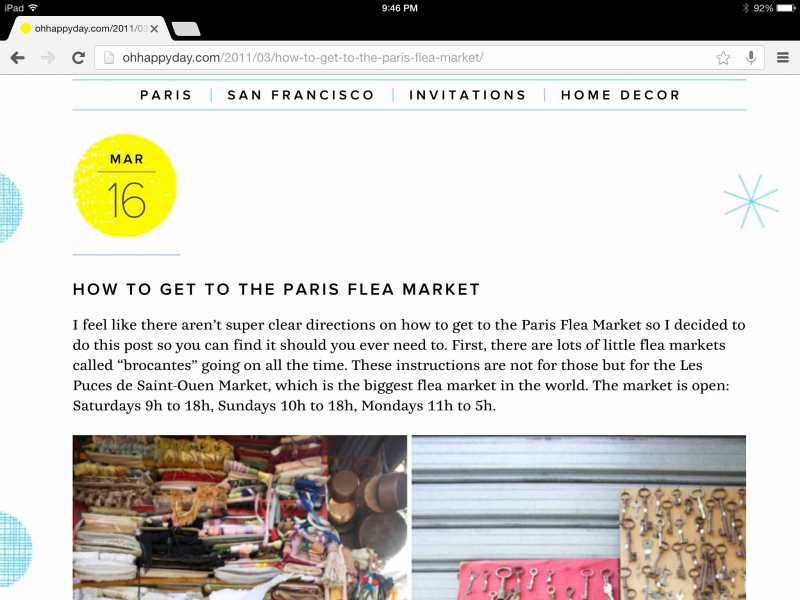
Task: Start voice search with the microphone icon
Action: point(751,58)
